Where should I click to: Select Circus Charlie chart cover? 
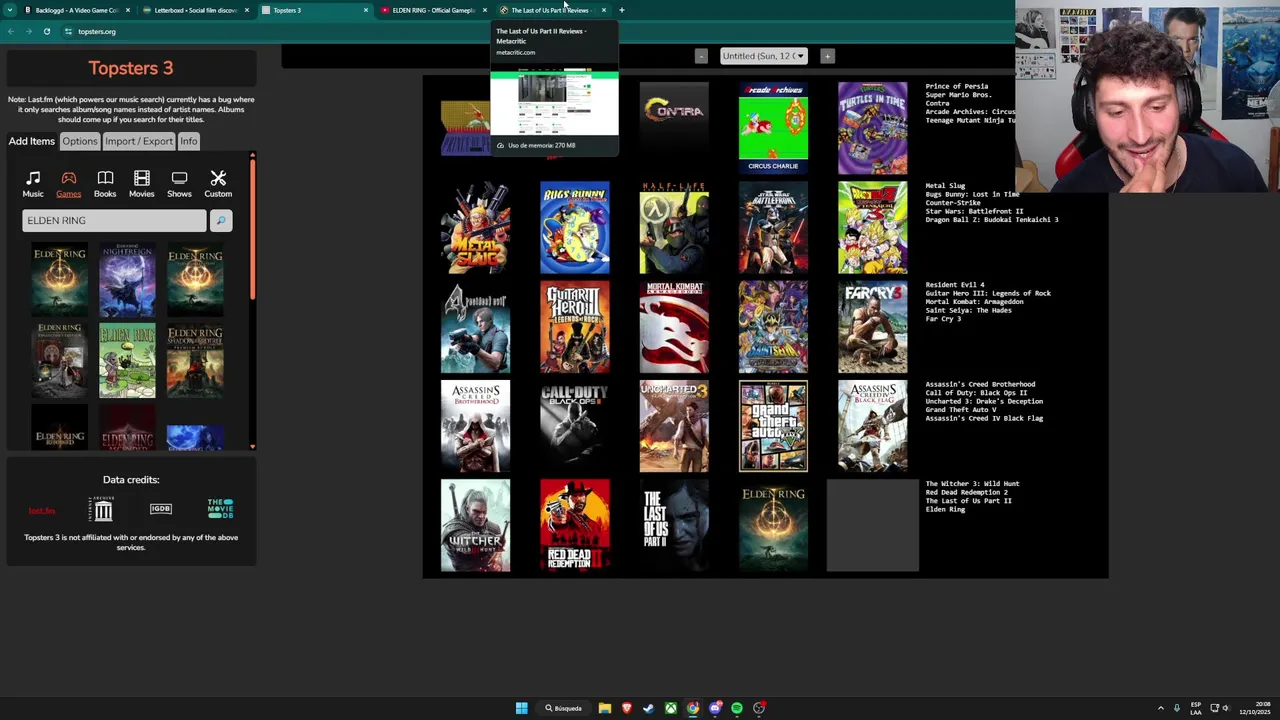tap(773, 128)
